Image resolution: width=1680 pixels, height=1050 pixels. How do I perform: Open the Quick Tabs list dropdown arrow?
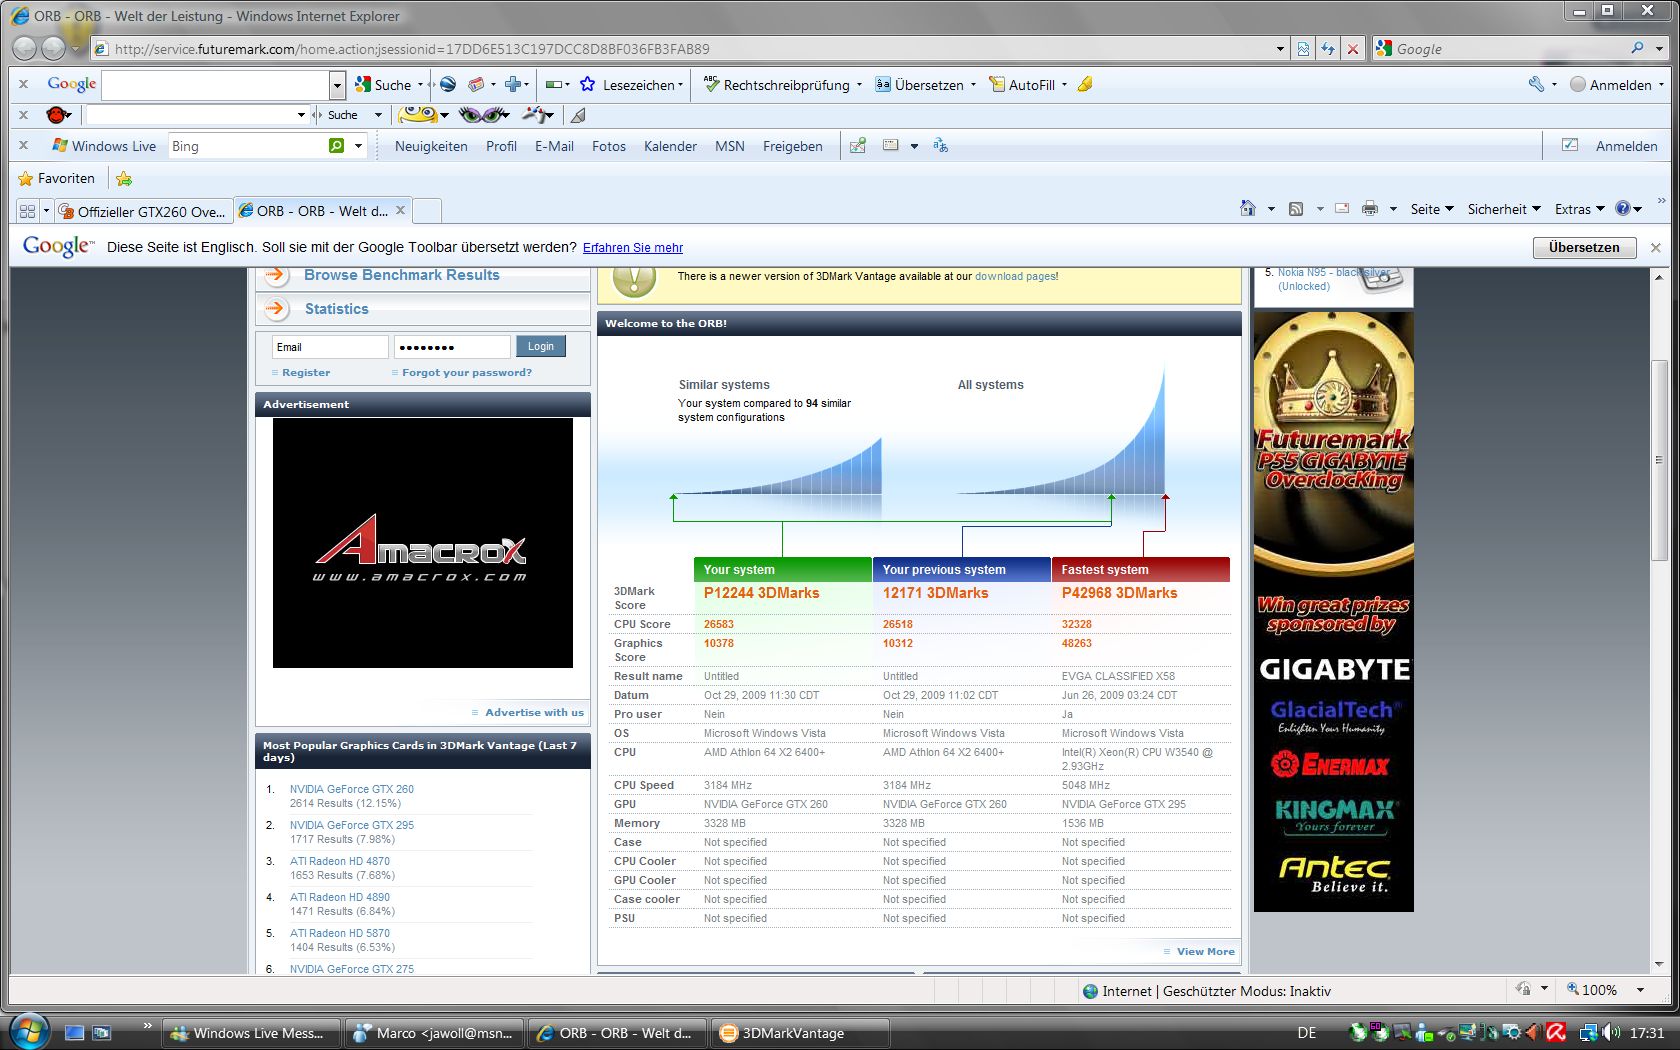46,211
